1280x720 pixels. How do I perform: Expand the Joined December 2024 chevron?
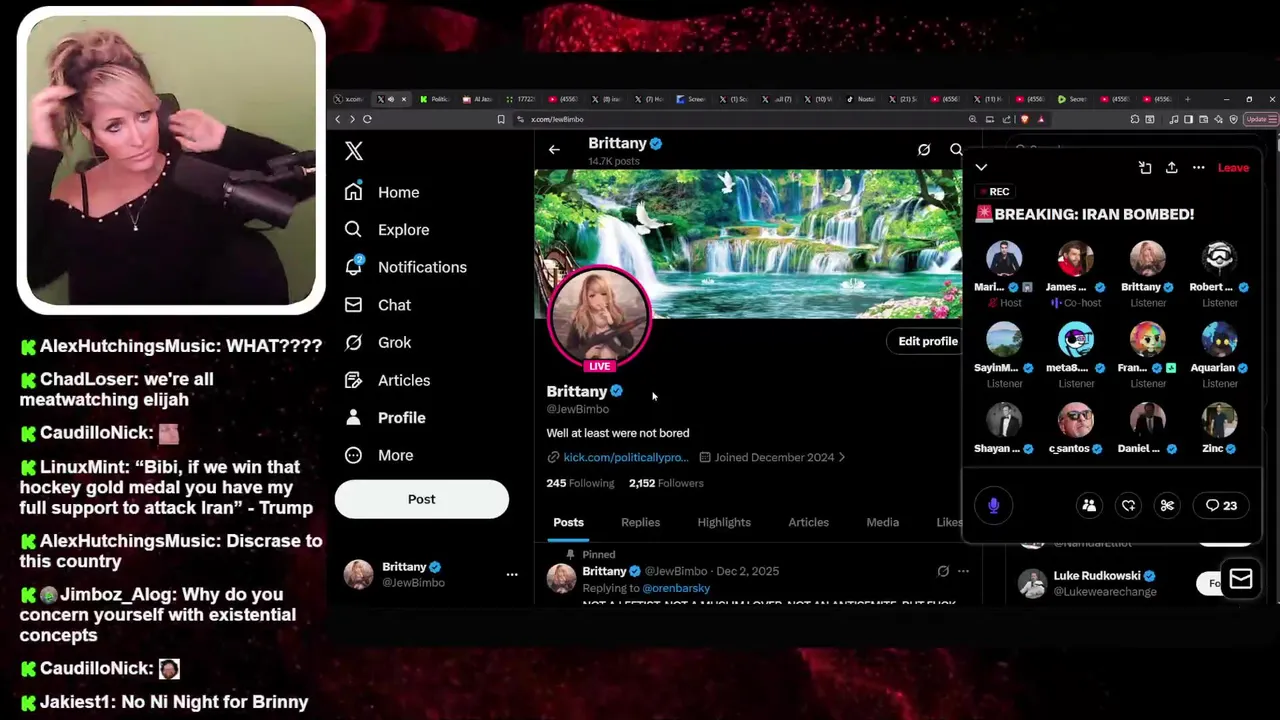[842, 457]
